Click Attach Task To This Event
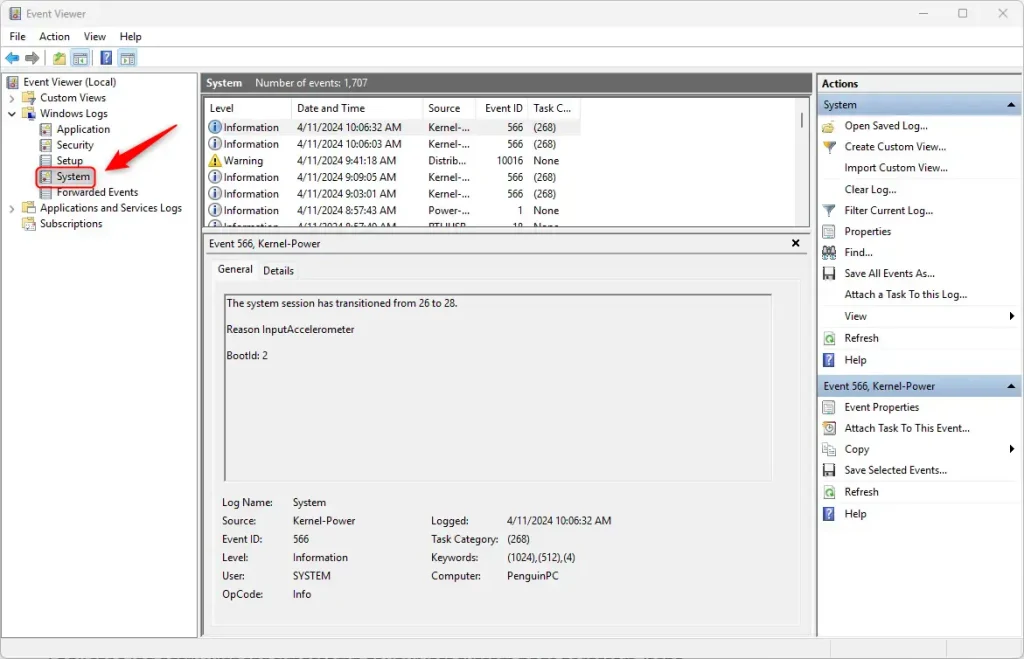1024x659 pixels. click(x=906, y=428)
